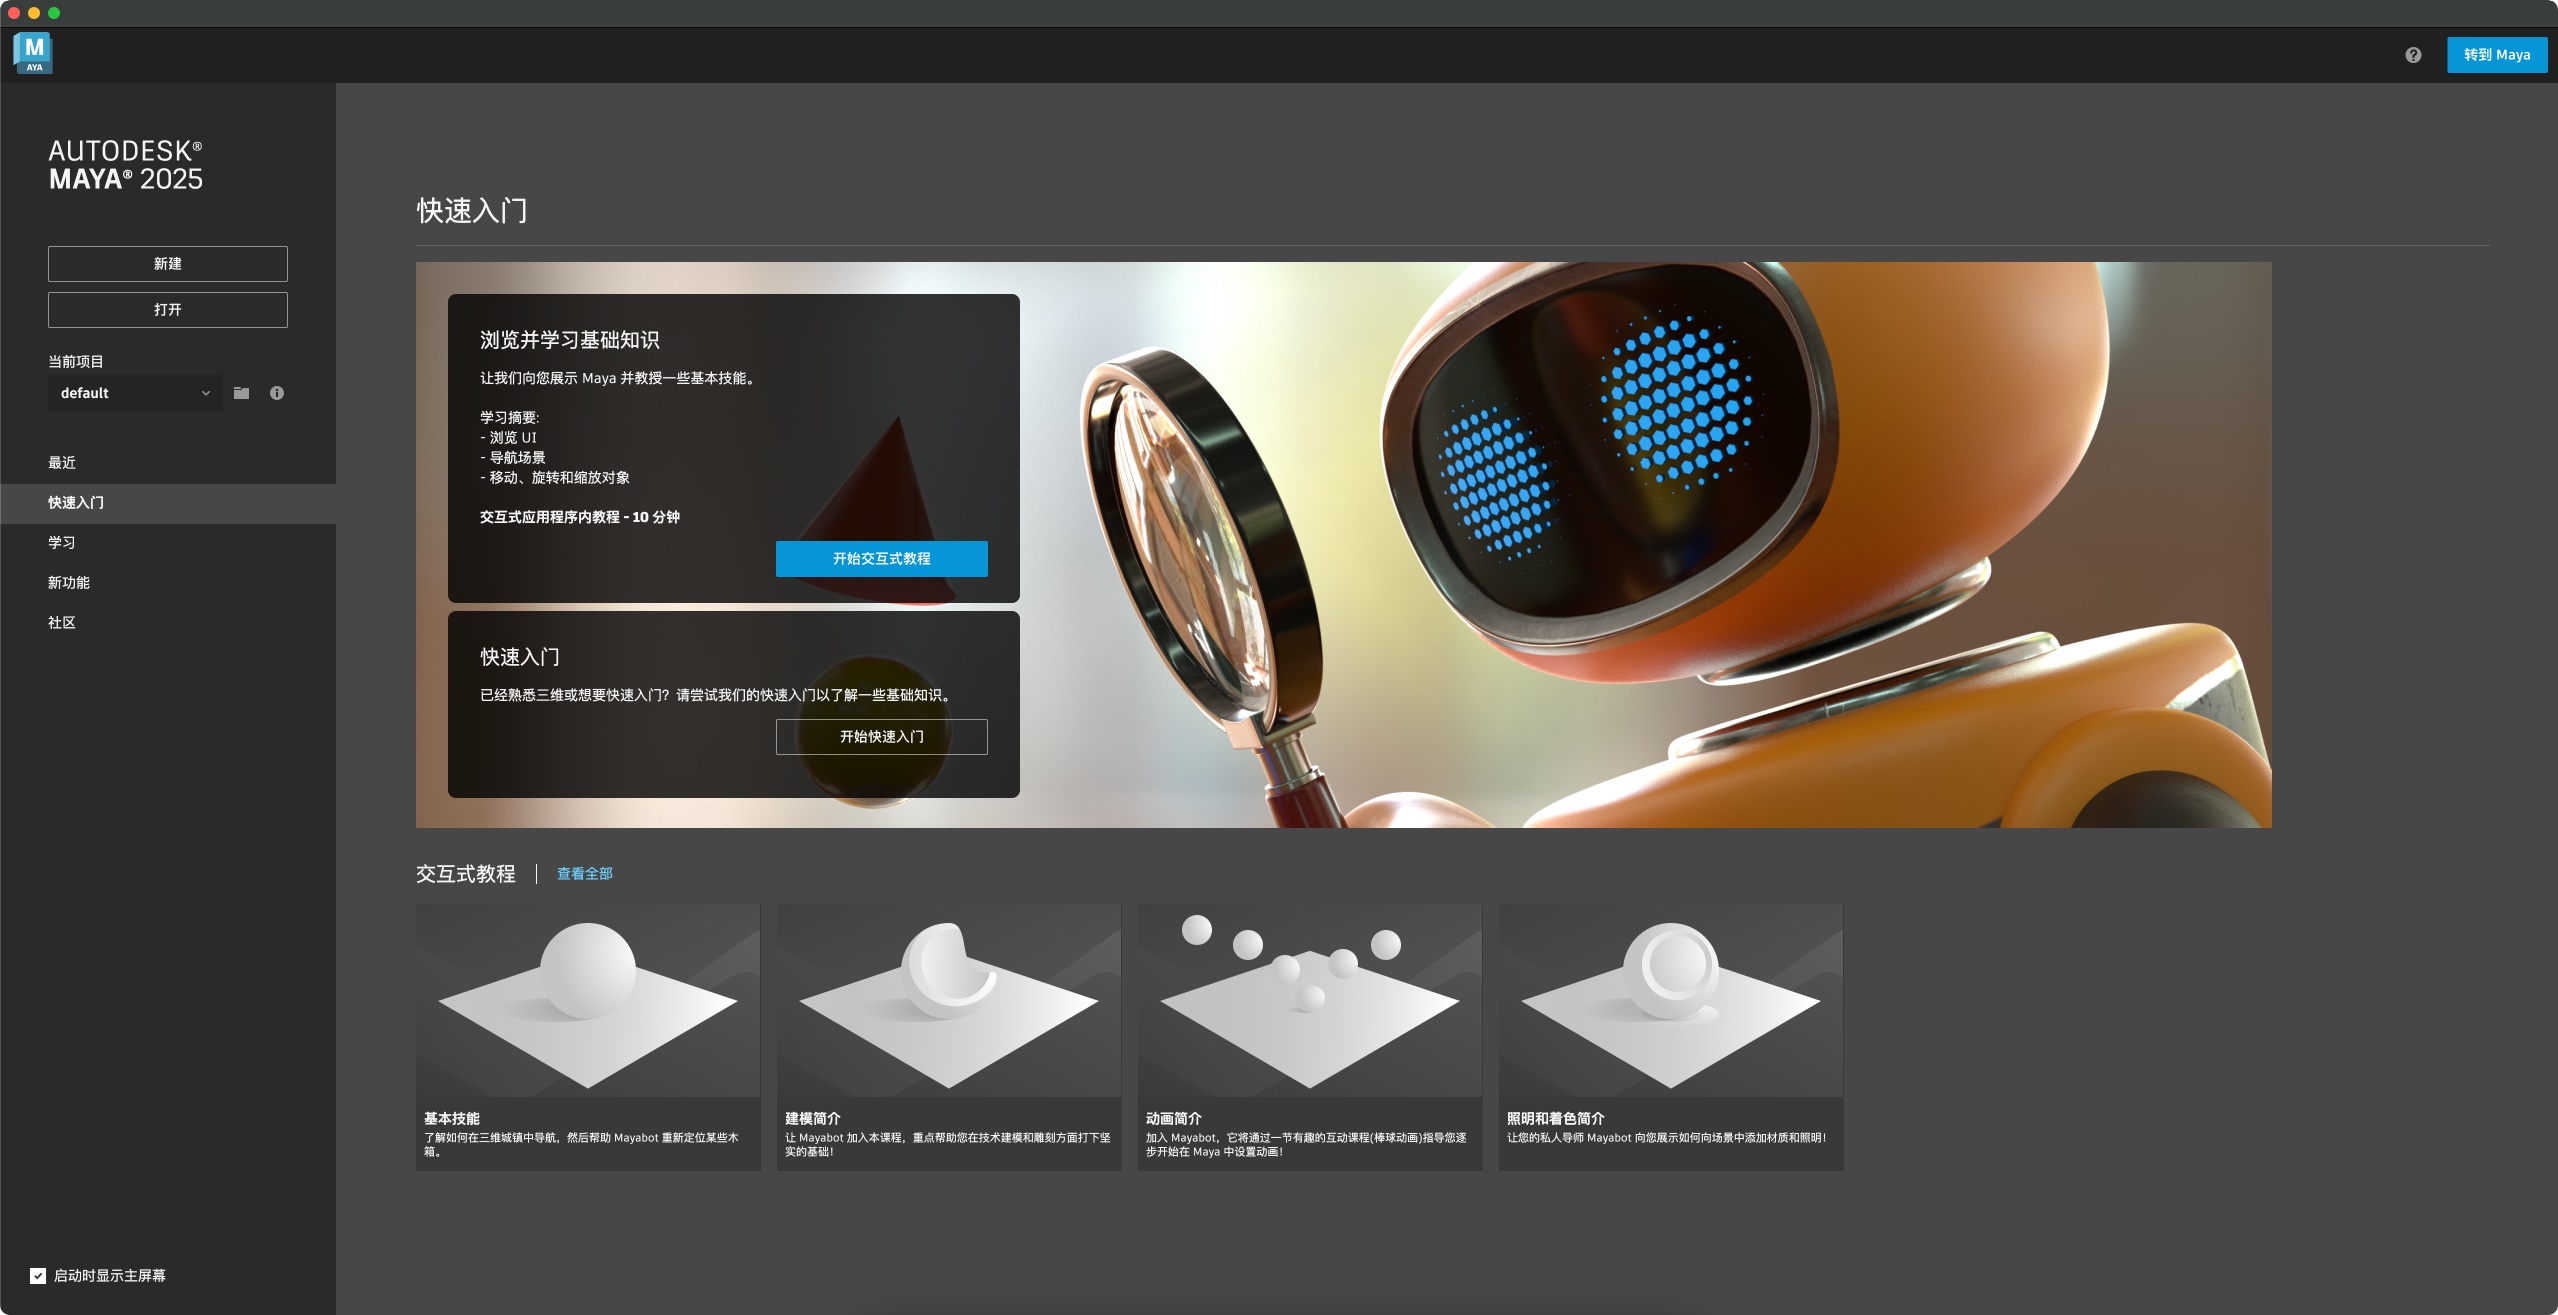This screenshot has height=1315, width=2558.
Task: Start the interactive tutorial 开始交互式教程
Action: pos(881,559)
